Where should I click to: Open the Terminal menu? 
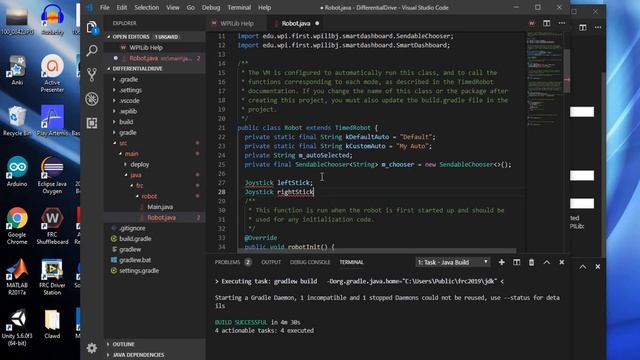pos(239,7)
